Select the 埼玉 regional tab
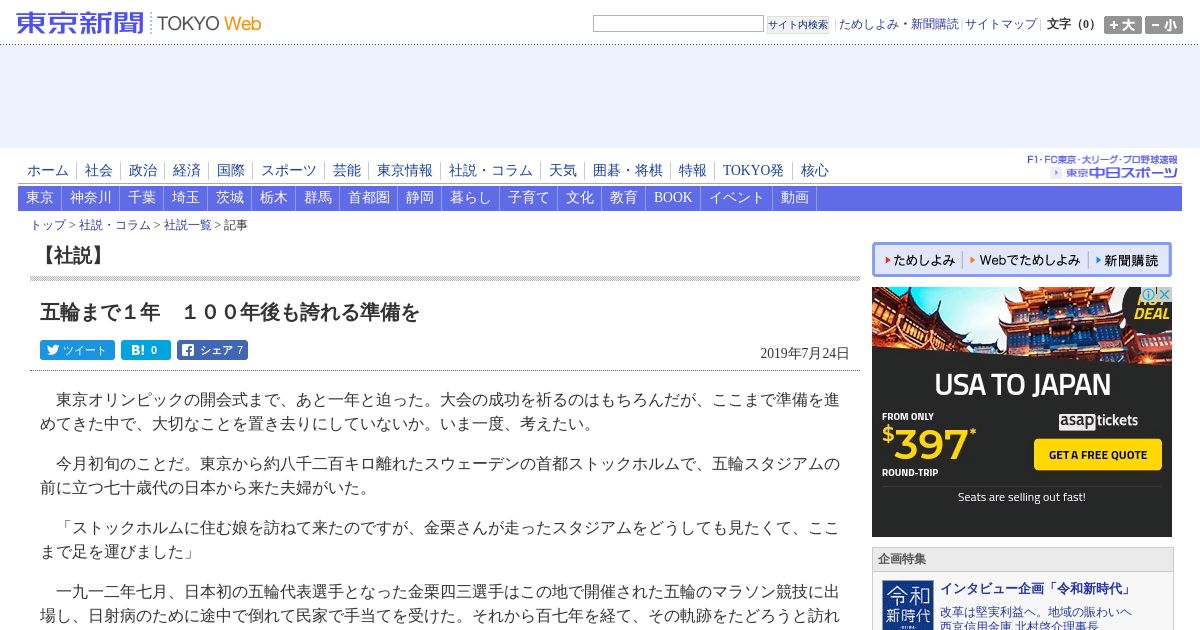Image resolution: width=1200 pixels, height=630 pixels. [x=186, y=198]
